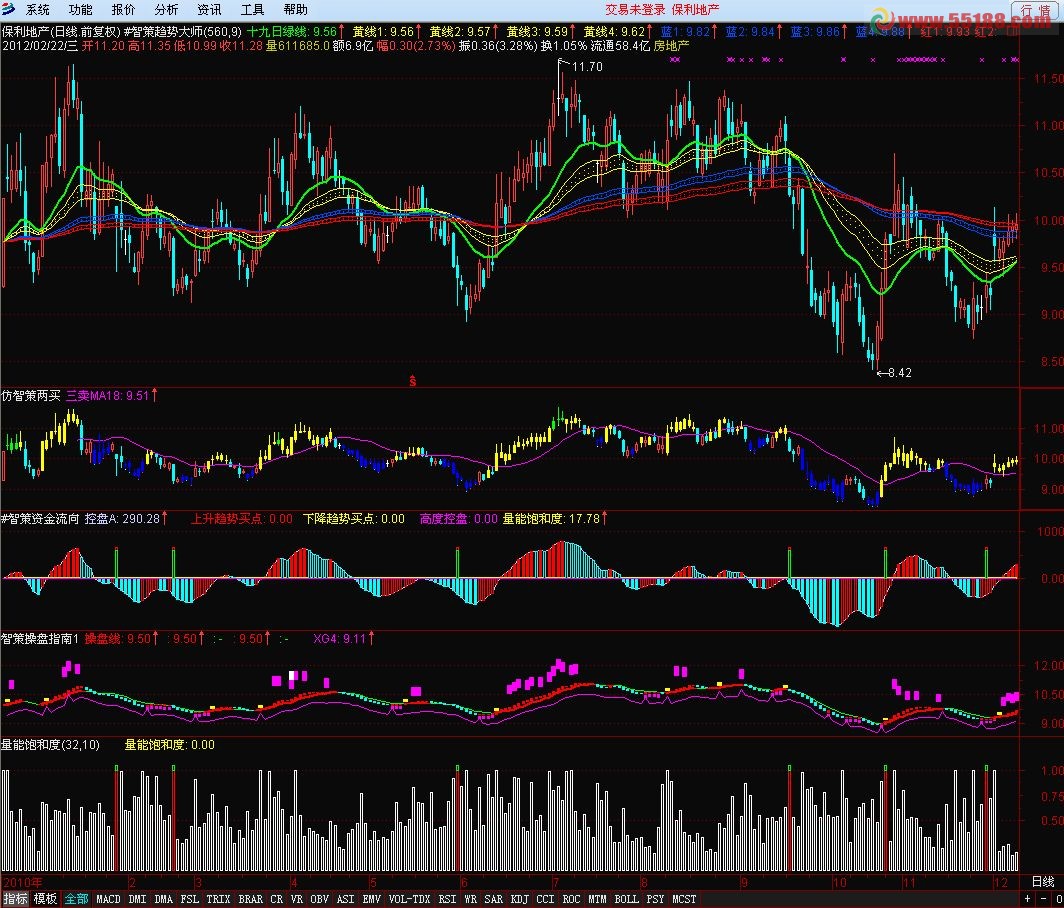Click the 智策操盘指南1 indicator title
Image resolution: width=1064 pixels, height=908 pixels.
click(x=40, y=639)
